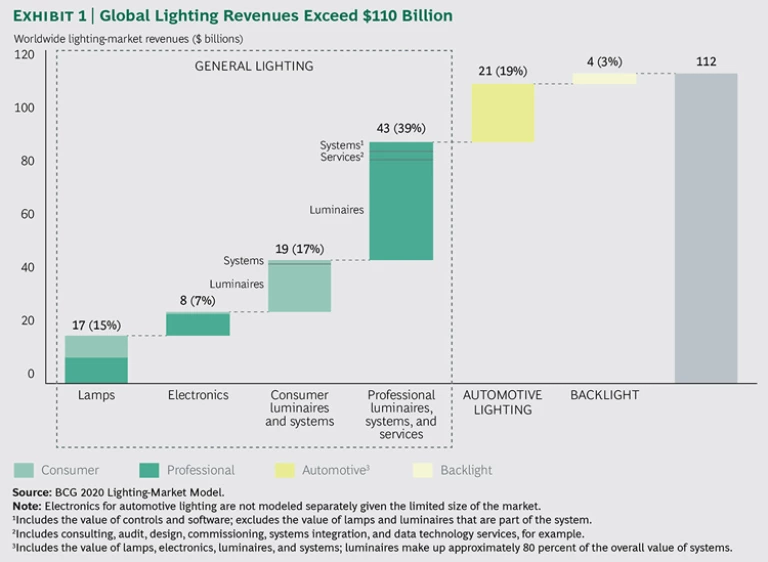
Task: Select the Electronics bar in the chart
Action: 197,324
